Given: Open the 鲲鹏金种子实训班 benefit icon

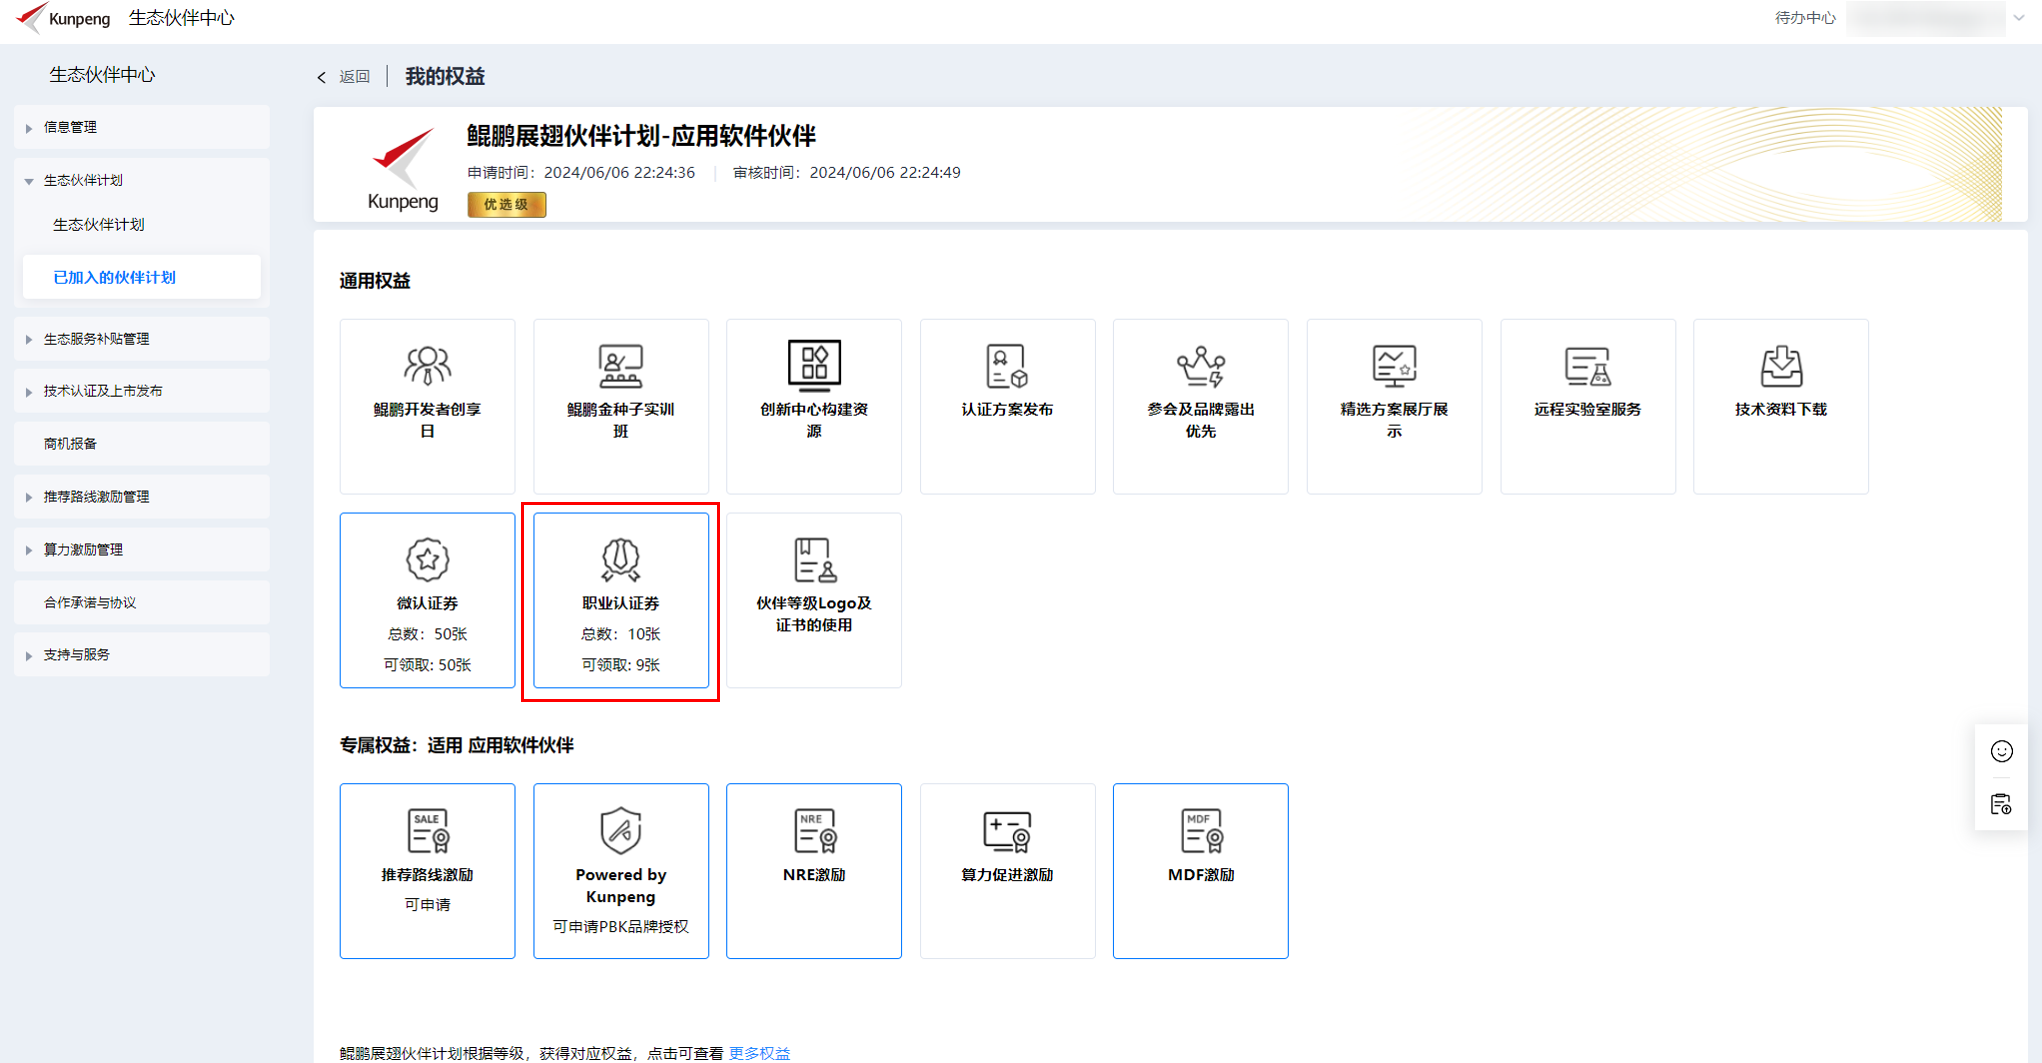Looking at the screenshot, I should [620, 365].
